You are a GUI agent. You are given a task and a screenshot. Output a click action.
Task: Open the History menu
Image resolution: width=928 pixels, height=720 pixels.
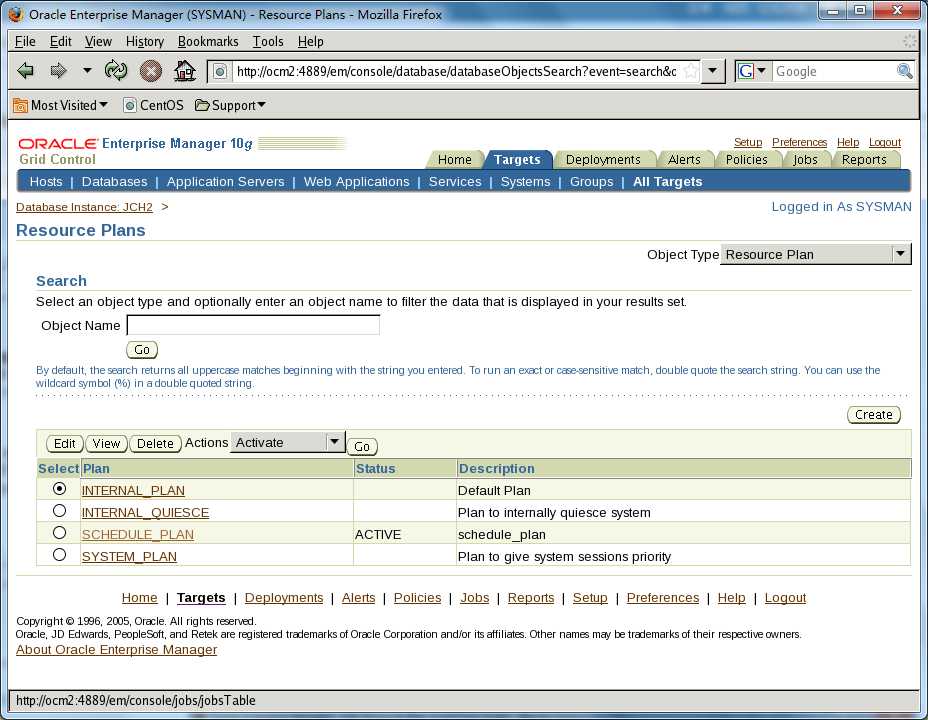pyautogui.click(x=144, y=41)
